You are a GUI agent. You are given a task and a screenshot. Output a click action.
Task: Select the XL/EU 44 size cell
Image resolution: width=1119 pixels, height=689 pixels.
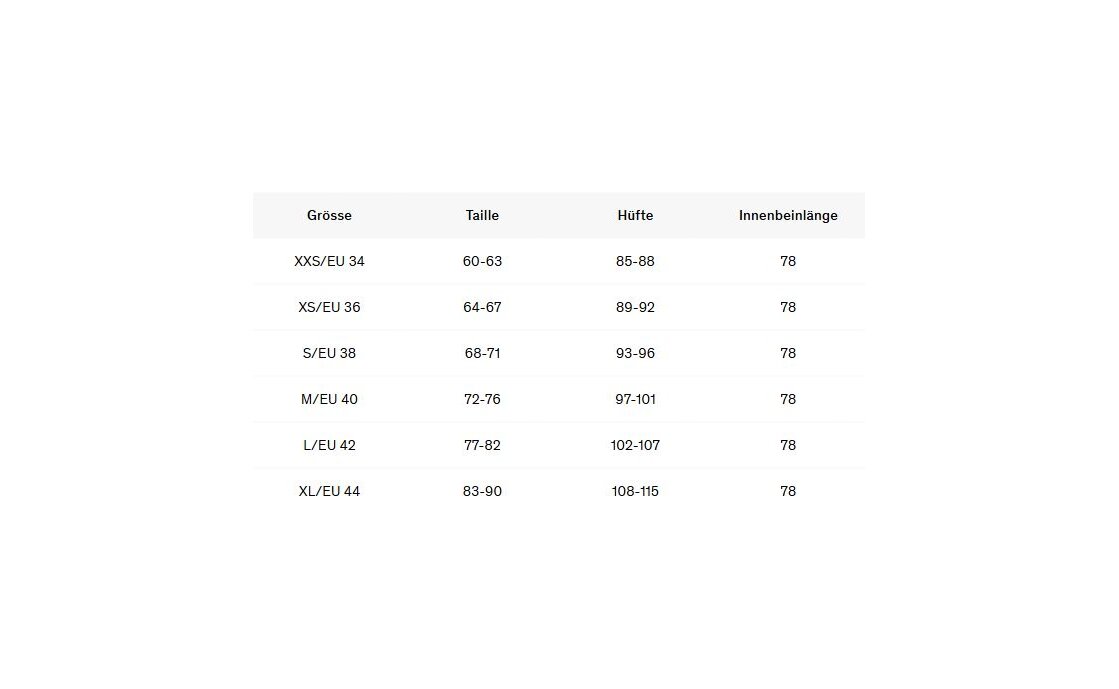329,491
